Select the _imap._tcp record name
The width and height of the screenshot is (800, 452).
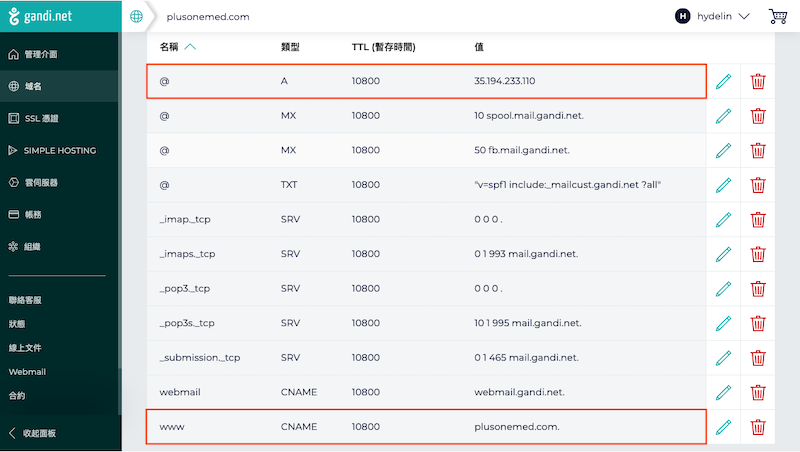coord(185,219)
